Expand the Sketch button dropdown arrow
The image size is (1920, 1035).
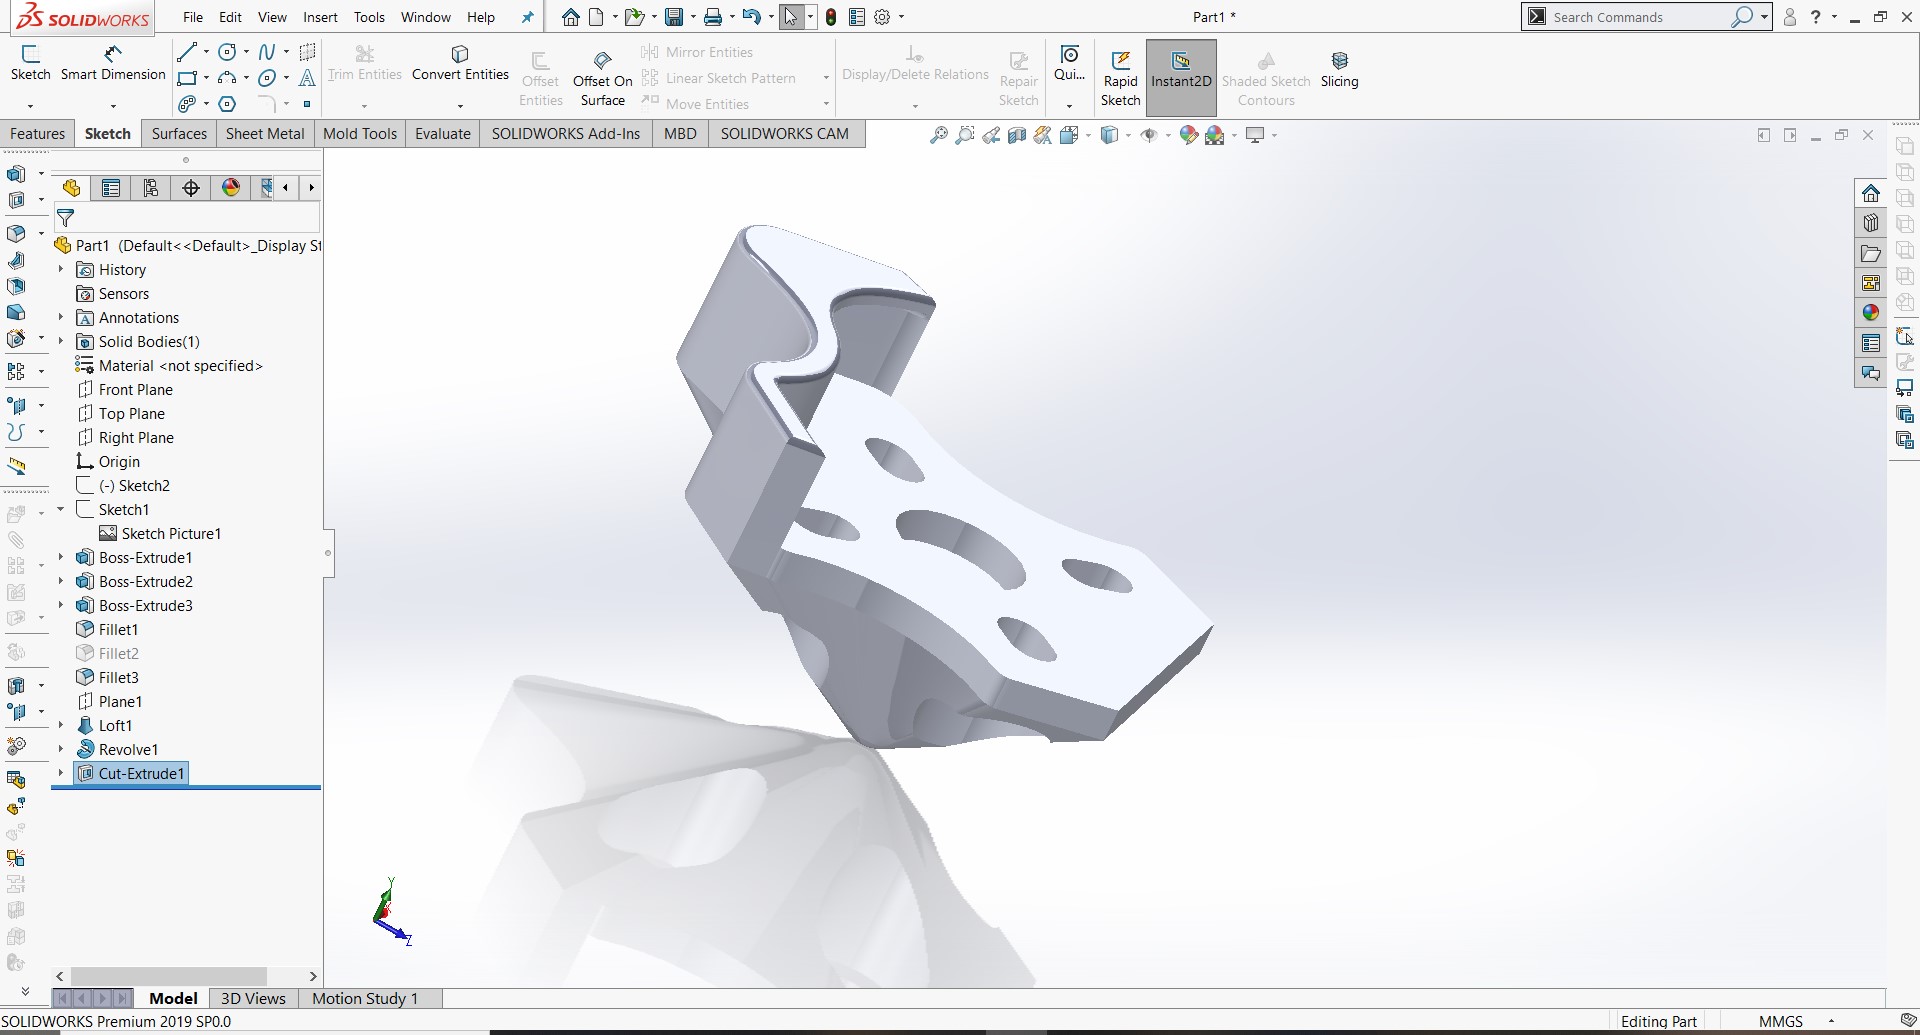tap(30, 105)
